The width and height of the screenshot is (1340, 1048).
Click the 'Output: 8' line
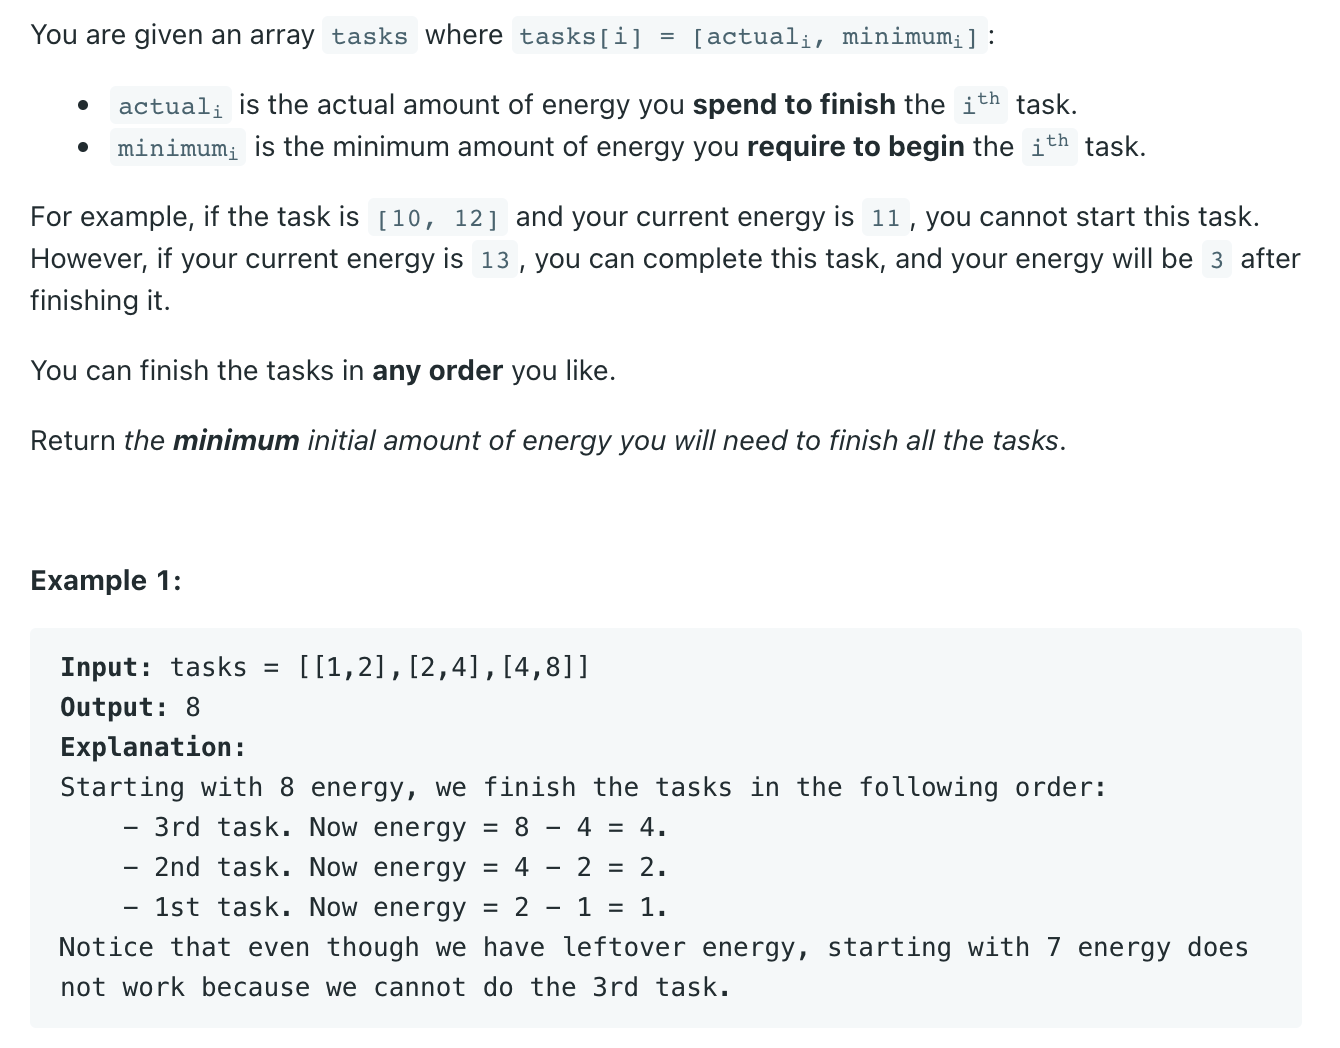[x=130, y=707]
